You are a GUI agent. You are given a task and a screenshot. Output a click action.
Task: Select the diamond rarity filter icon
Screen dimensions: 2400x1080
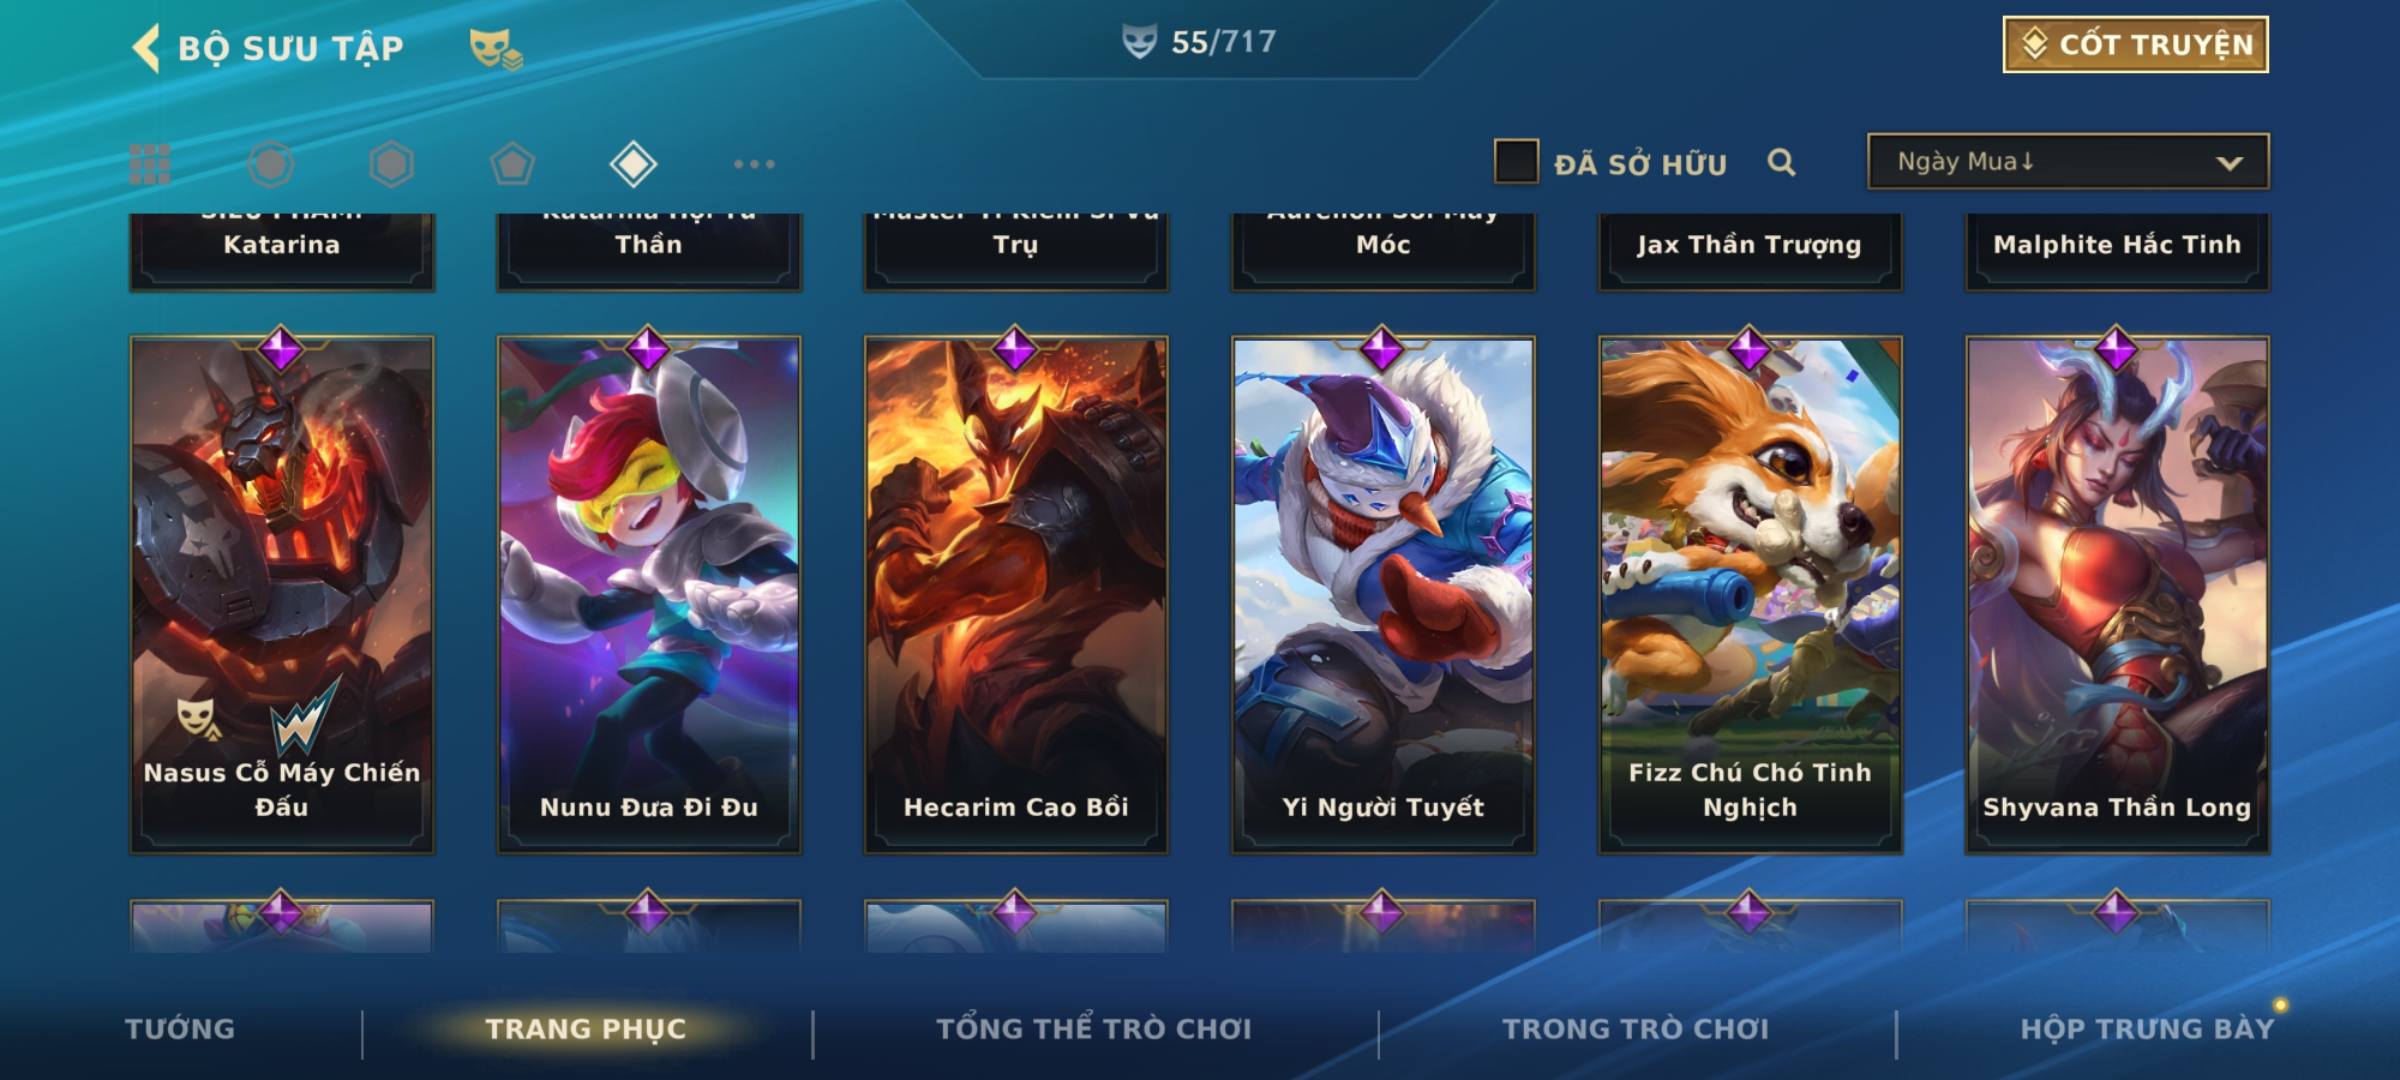(x=633, y=164)
